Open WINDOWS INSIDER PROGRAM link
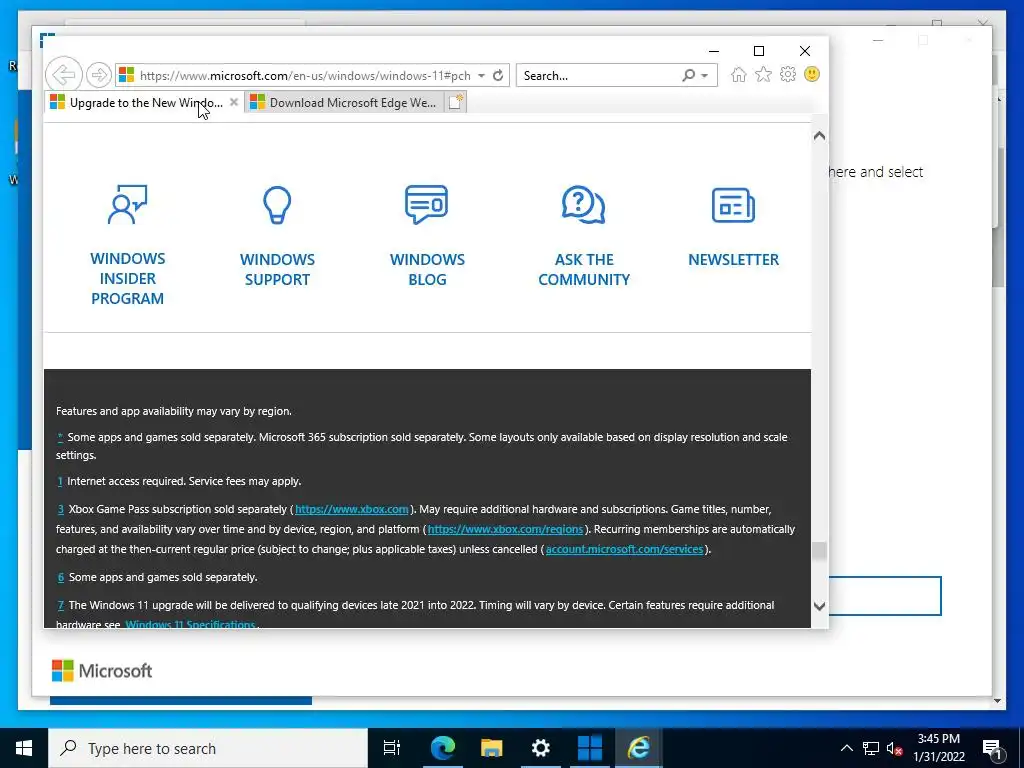The width and height of the screenshot is (1024, 768). click(127, 278)
